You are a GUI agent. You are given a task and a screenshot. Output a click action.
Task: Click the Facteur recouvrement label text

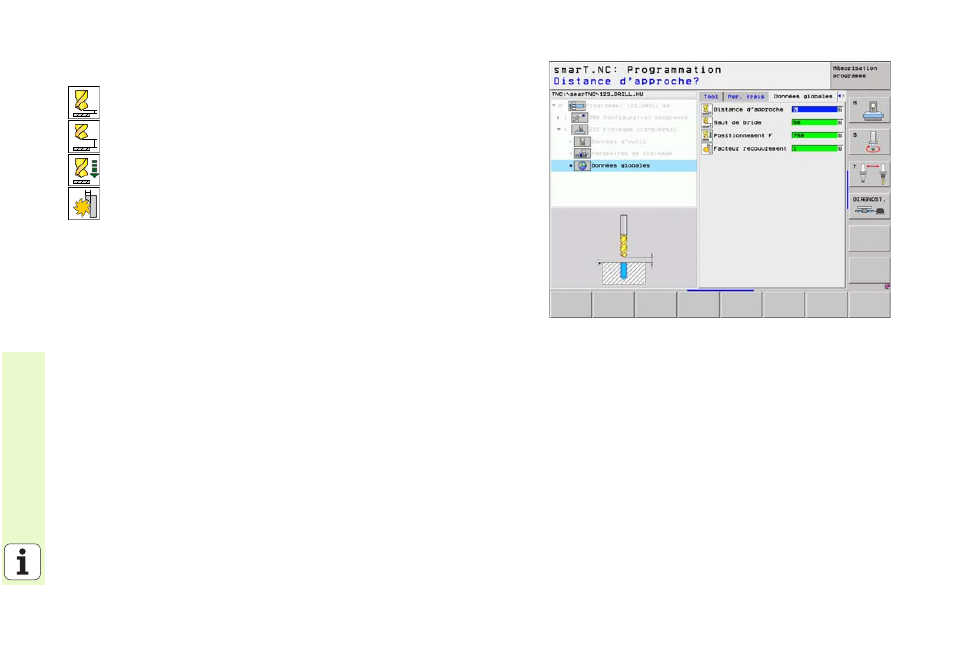coord(750,148)
